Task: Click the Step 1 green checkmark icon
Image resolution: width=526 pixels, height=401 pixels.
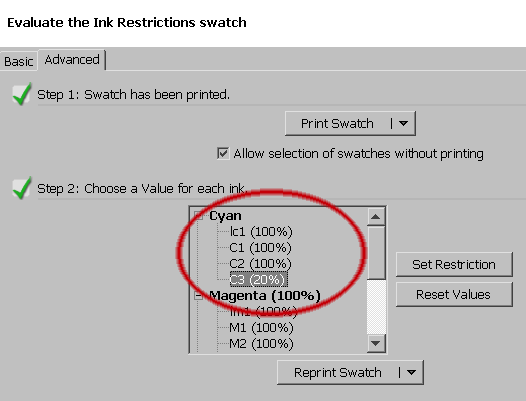Action: 22,94
